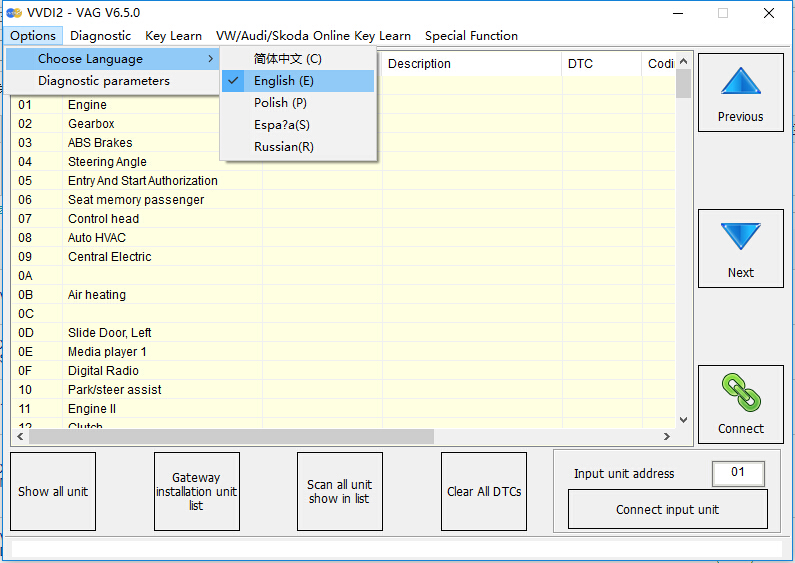Select the ABS Brakes unit row
The width and height of the screenshot is (795, 563).
[100, 143]
